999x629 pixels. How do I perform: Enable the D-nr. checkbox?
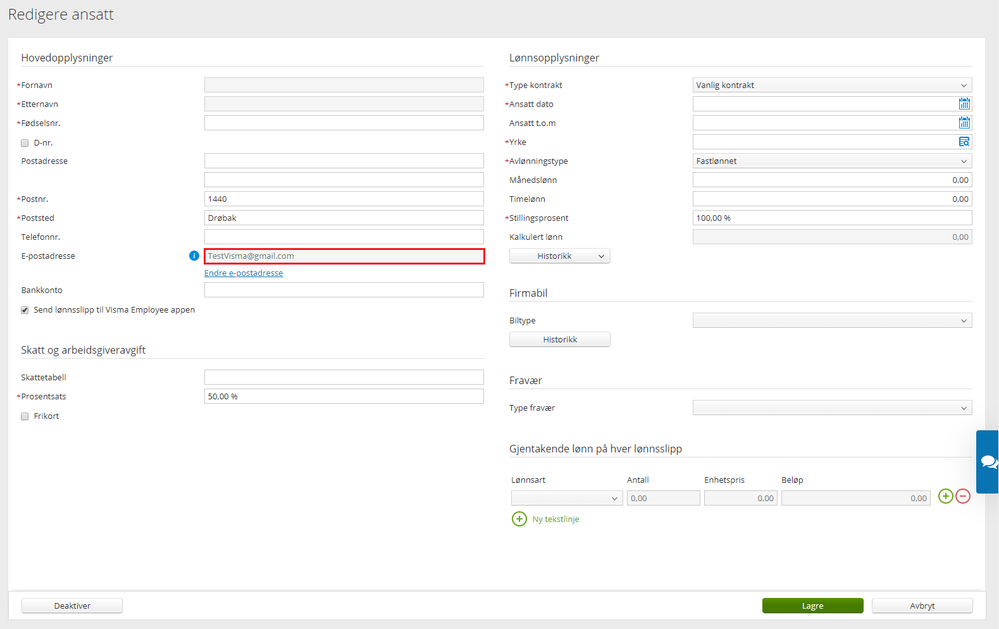pos(25,143)
